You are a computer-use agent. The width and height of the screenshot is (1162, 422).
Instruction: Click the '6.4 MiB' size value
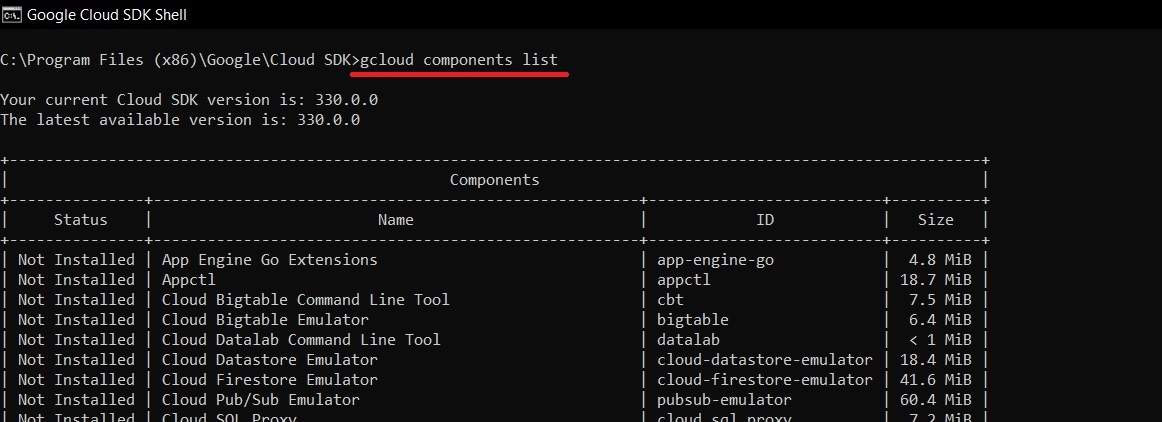point(940,320)
